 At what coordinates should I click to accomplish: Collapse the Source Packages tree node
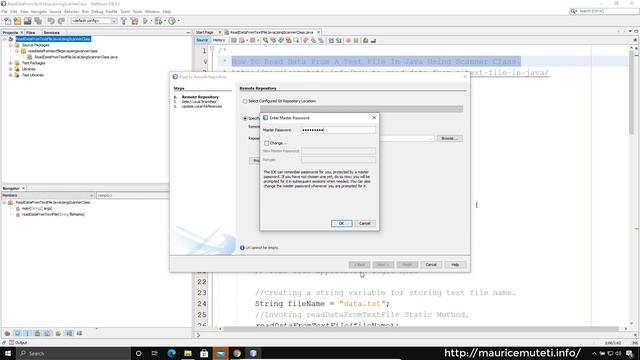11,45
